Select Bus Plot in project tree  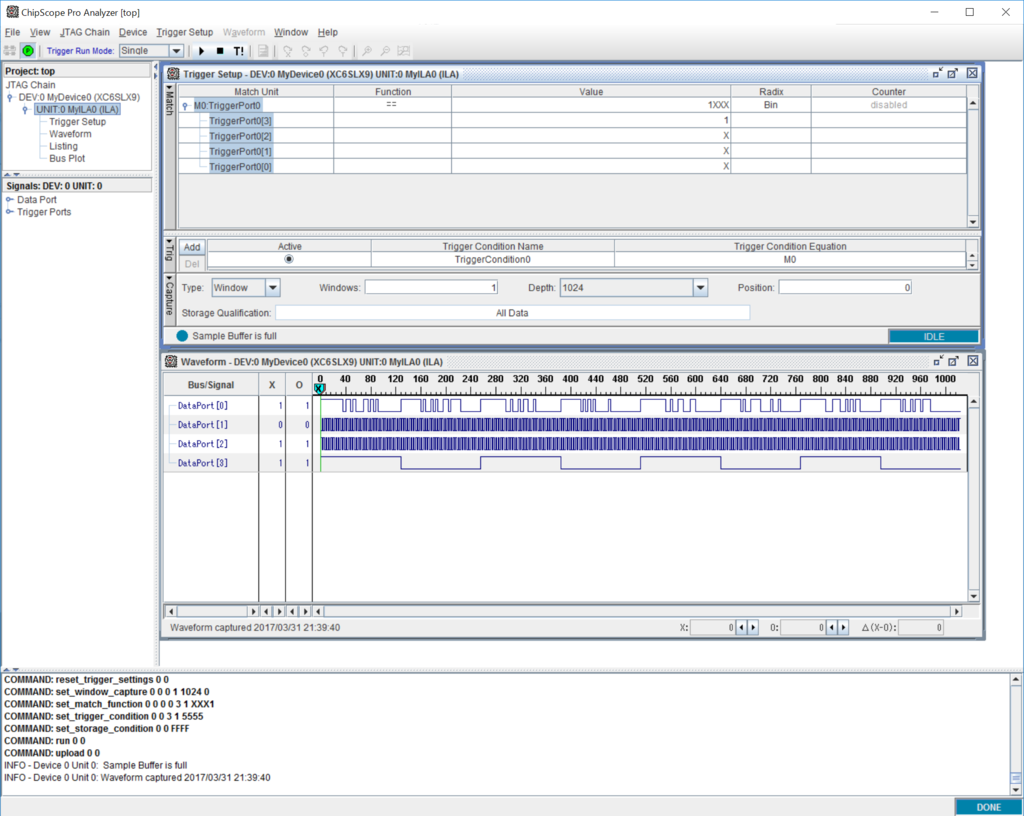coord(67,158)
